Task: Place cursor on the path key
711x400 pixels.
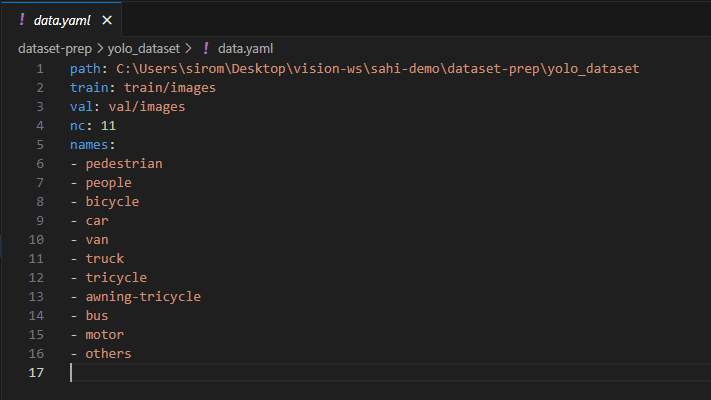Action: click(85, 69)
